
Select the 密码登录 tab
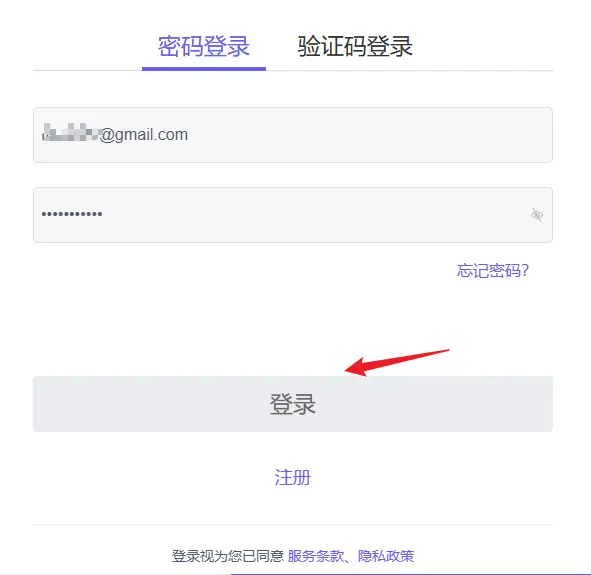tap(204, 46)
